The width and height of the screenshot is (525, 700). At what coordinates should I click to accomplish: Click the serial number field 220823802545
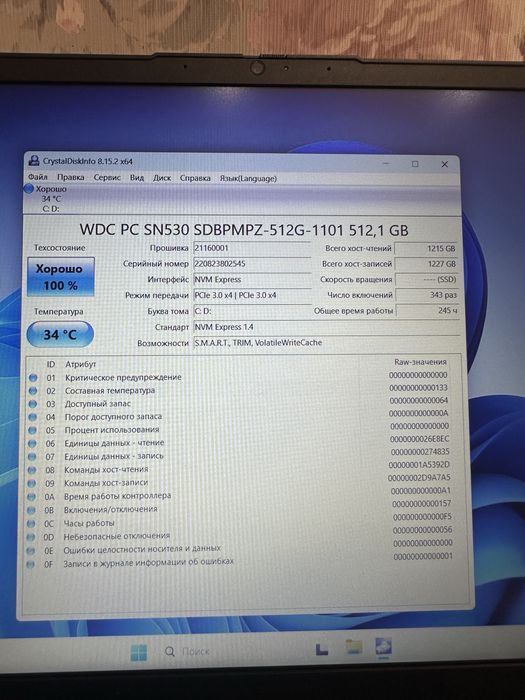(252, 263)
